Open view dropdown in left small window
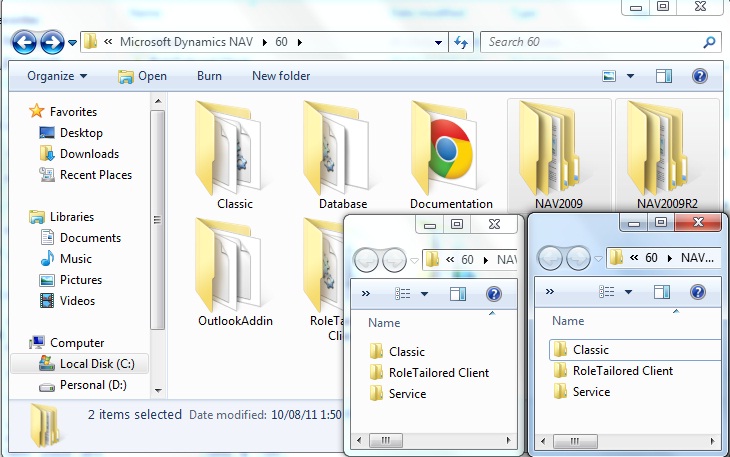This screenshot has height=457, width=730. pos(425,294)
